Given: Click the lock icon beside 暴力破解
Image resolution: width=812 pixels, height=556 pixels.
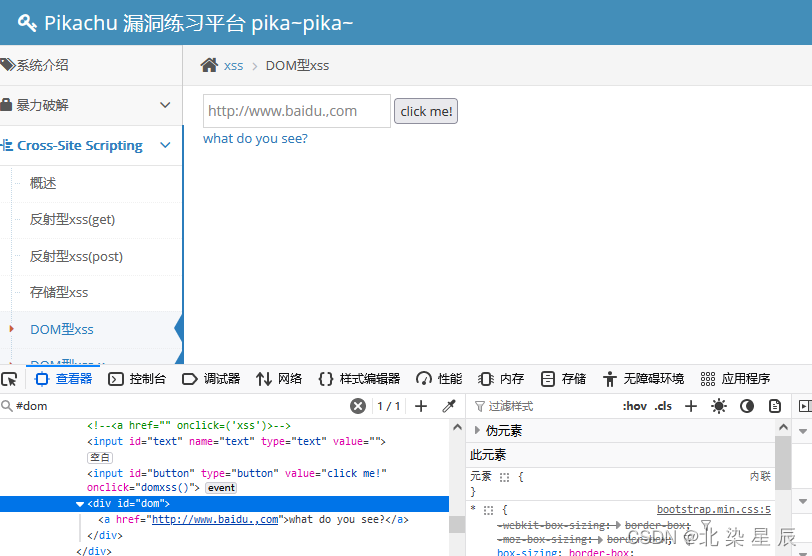Looking at the screenshot, I should click(x=6, y=105).
